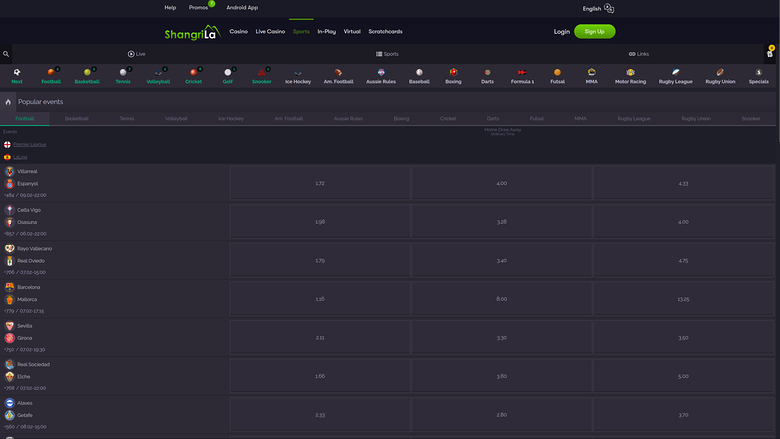Click the search magnifier icon

click(x=6, y=54)
